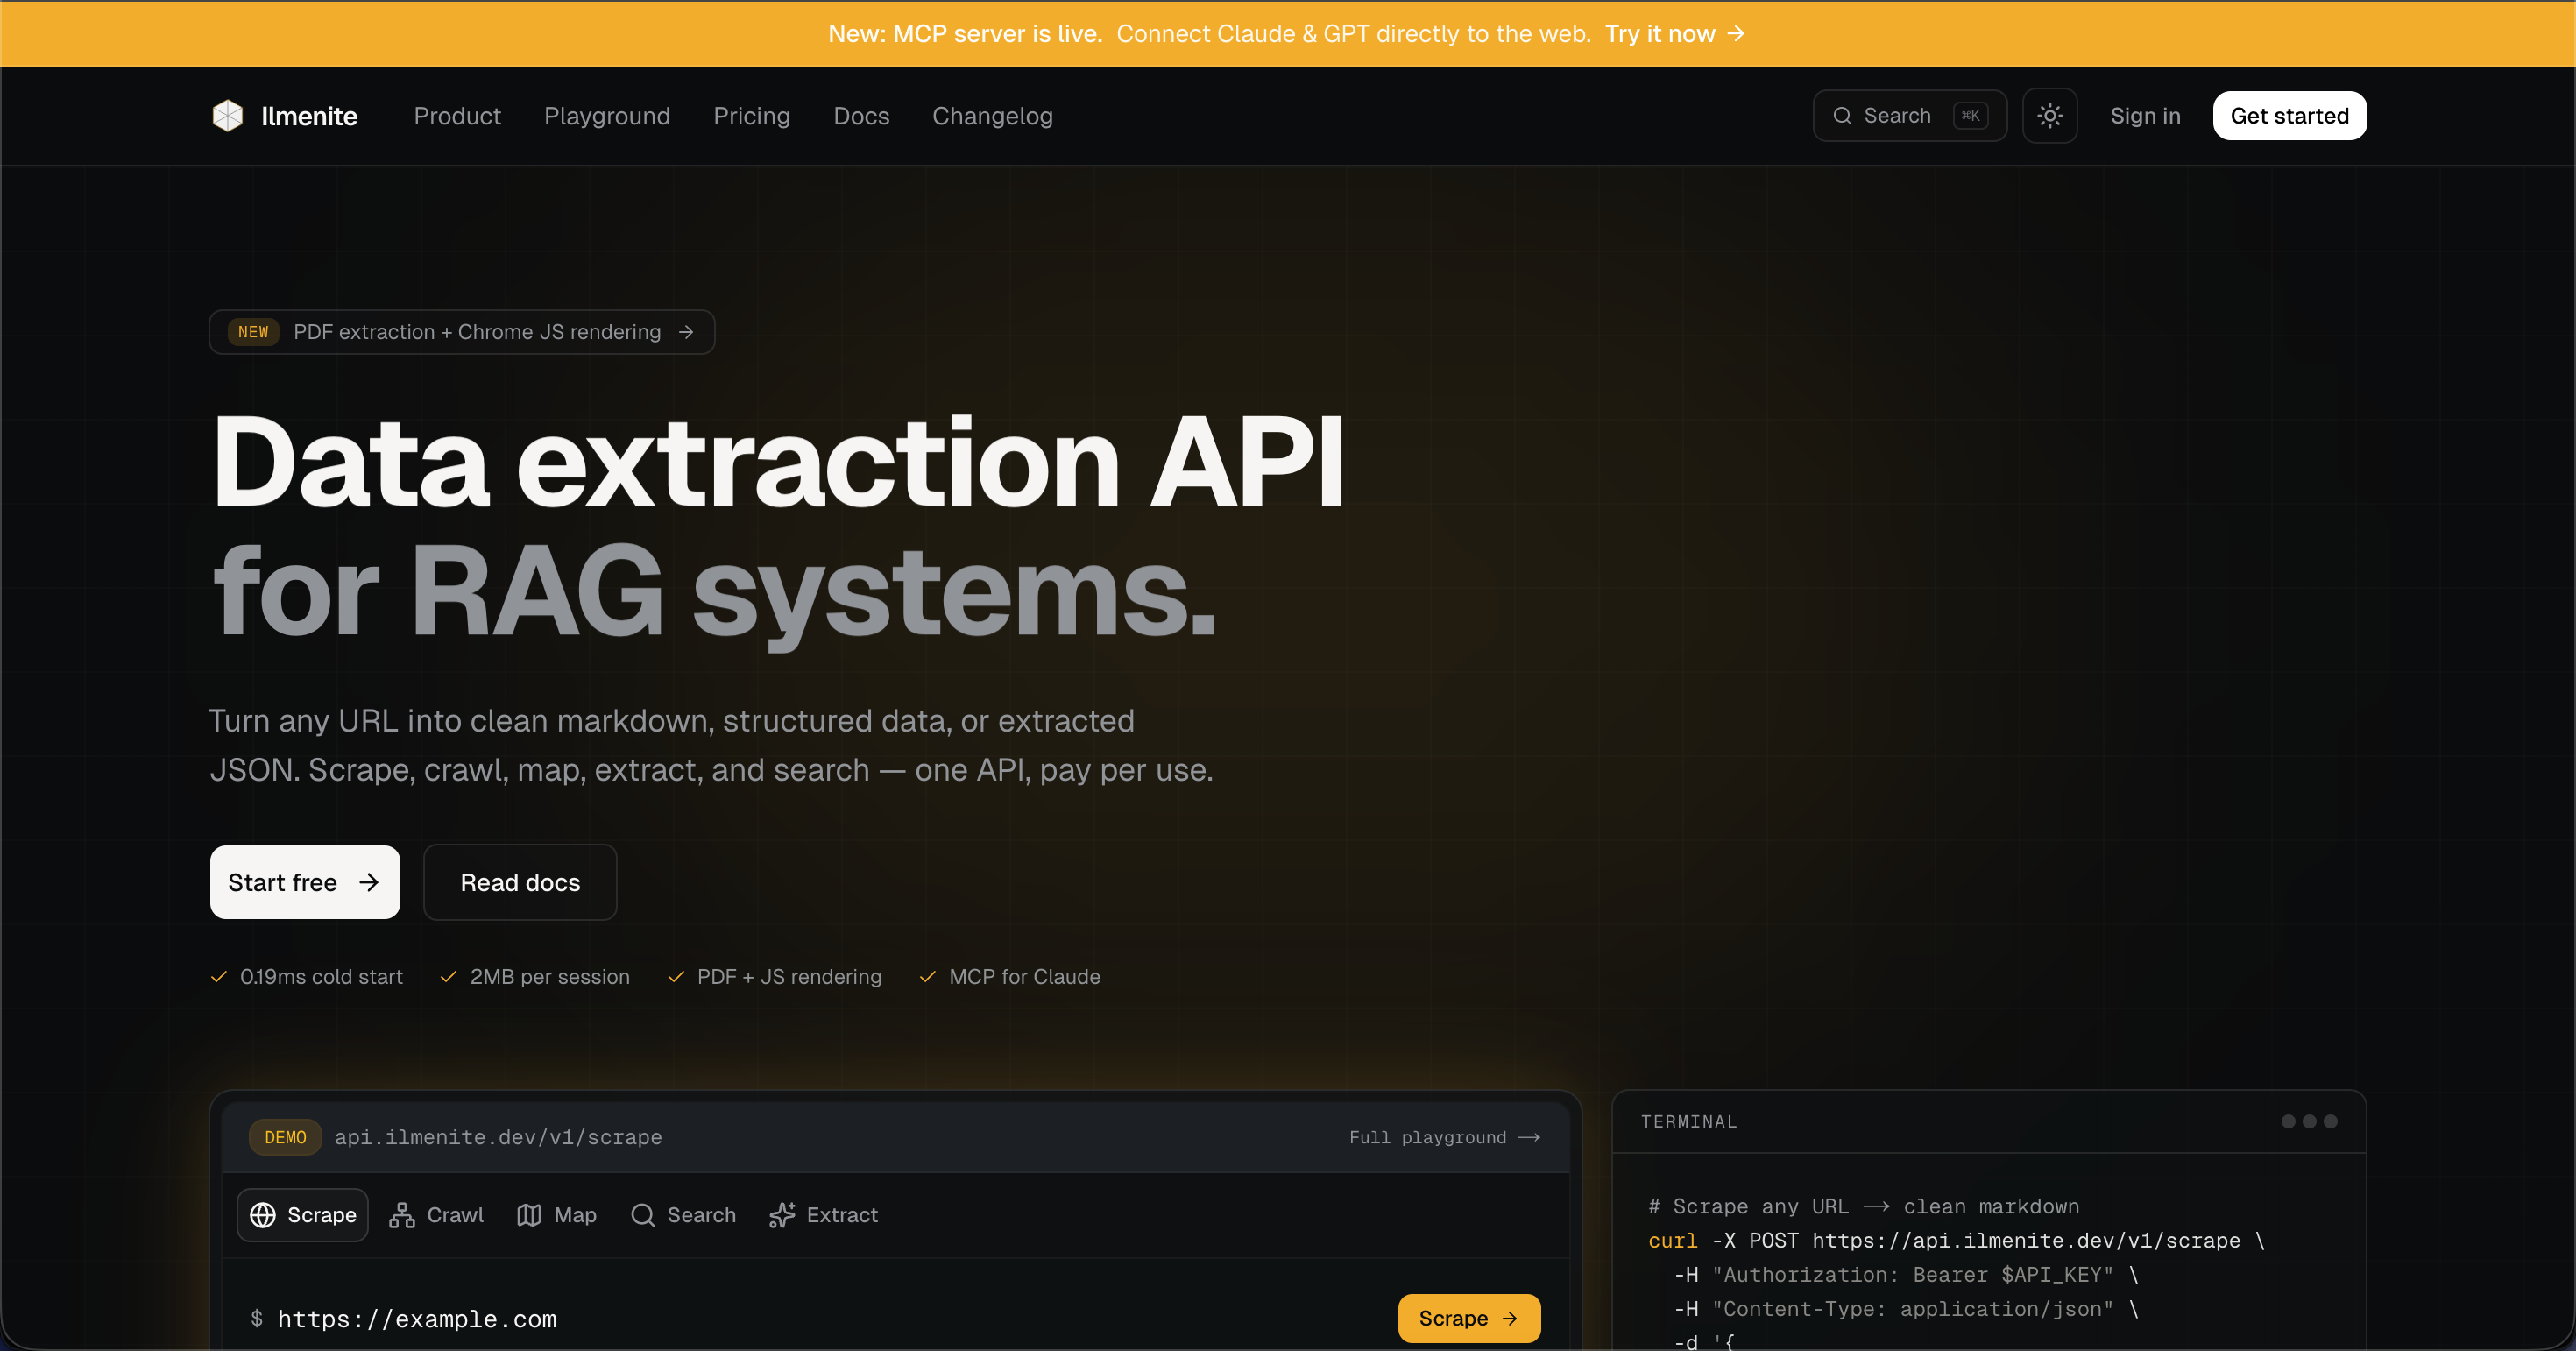This screenshot has width=2576, height=1351.
Task: Open the Playground nav link
Action: 607,116
